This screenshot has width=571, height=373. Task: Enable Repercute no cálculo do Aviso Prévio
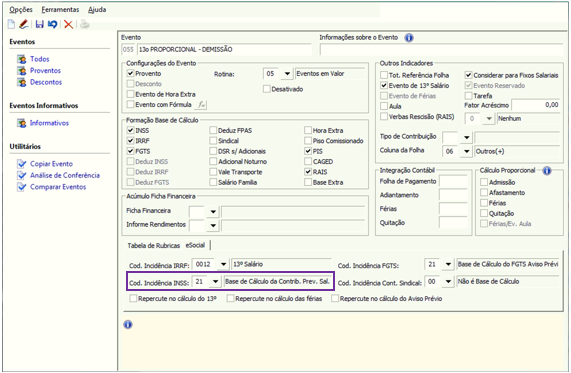pyautogui.click(x=335, y=299)
